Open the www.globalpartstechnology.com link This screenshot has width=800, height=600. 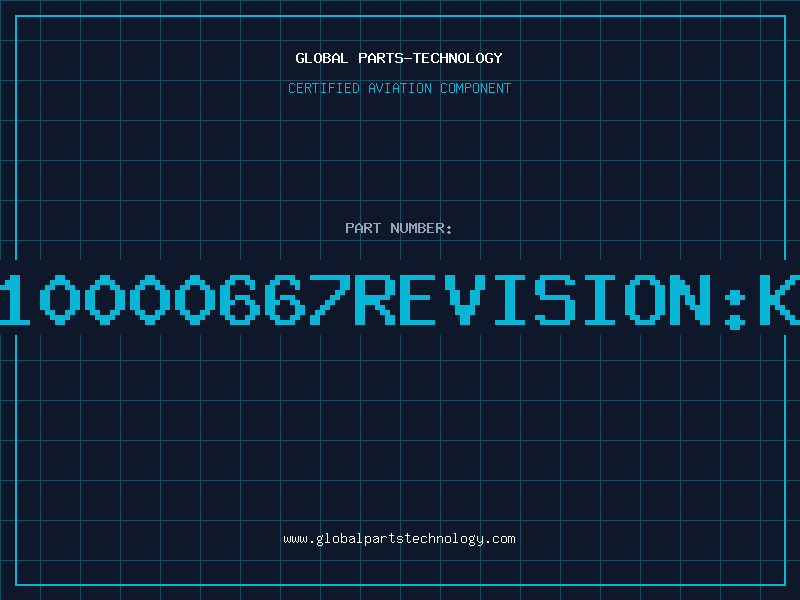(399, 538)
